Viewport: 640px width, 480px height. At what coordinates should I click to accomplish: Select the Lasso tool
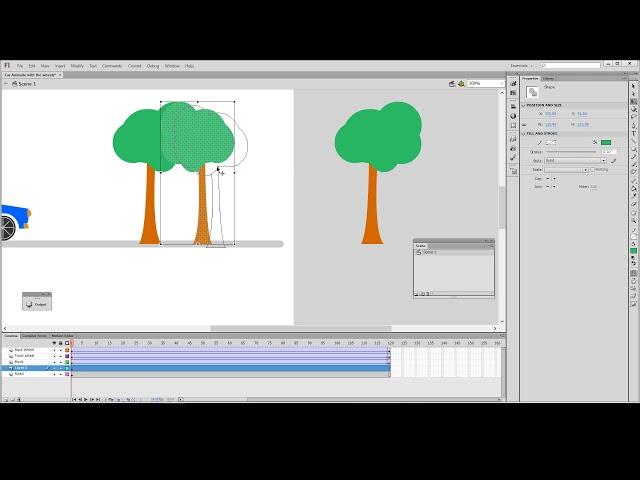tap(633, 116)
